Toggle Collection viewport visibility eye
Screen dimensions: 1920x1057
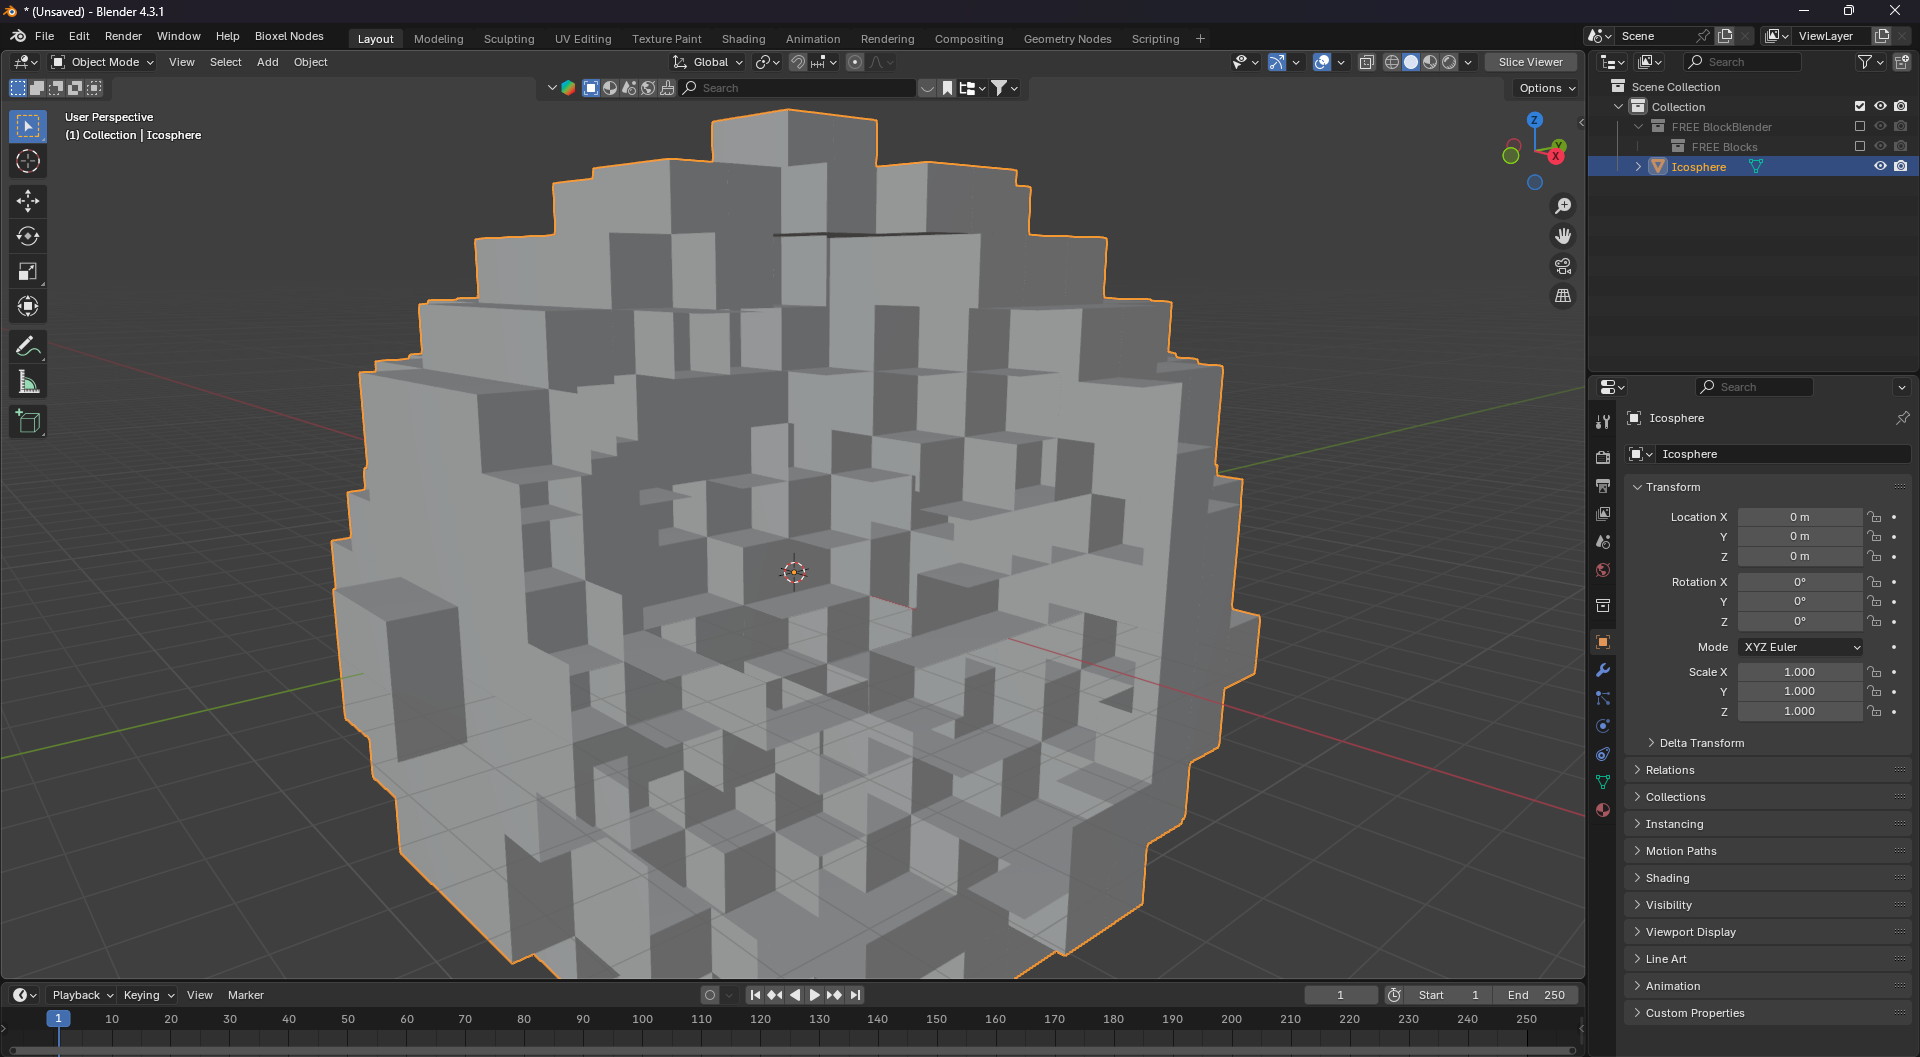[1880, 106]
